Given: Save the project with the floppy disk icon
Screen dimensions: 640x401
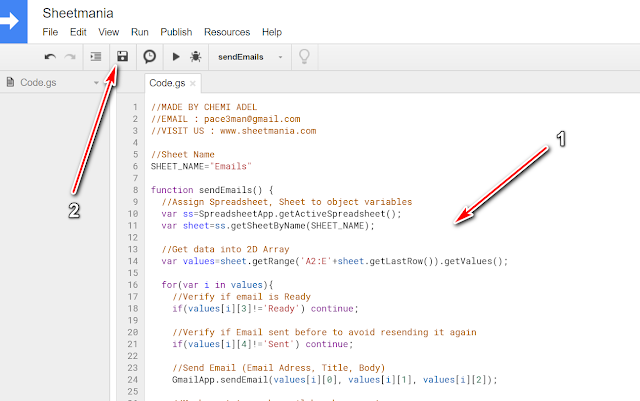Looking at the screenshot, I should (122, 56).
